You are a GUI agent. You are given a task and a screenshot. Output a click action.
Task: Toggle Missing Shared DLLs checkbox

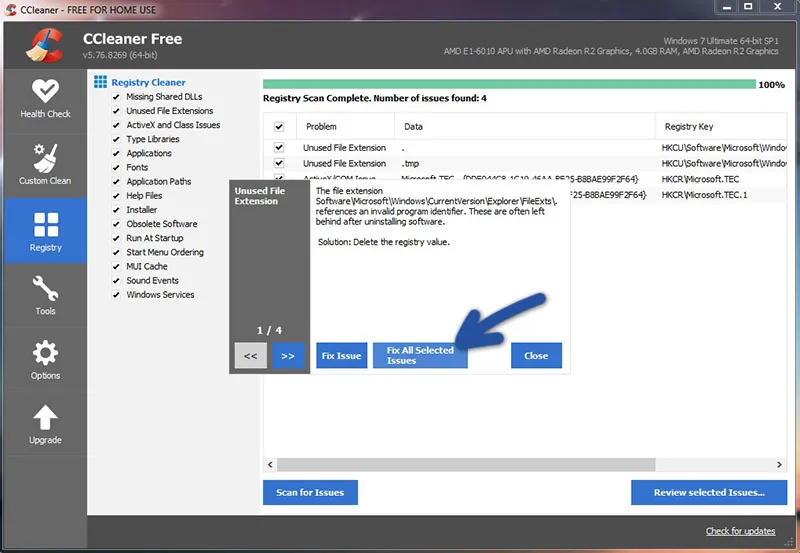coord(116,97)
